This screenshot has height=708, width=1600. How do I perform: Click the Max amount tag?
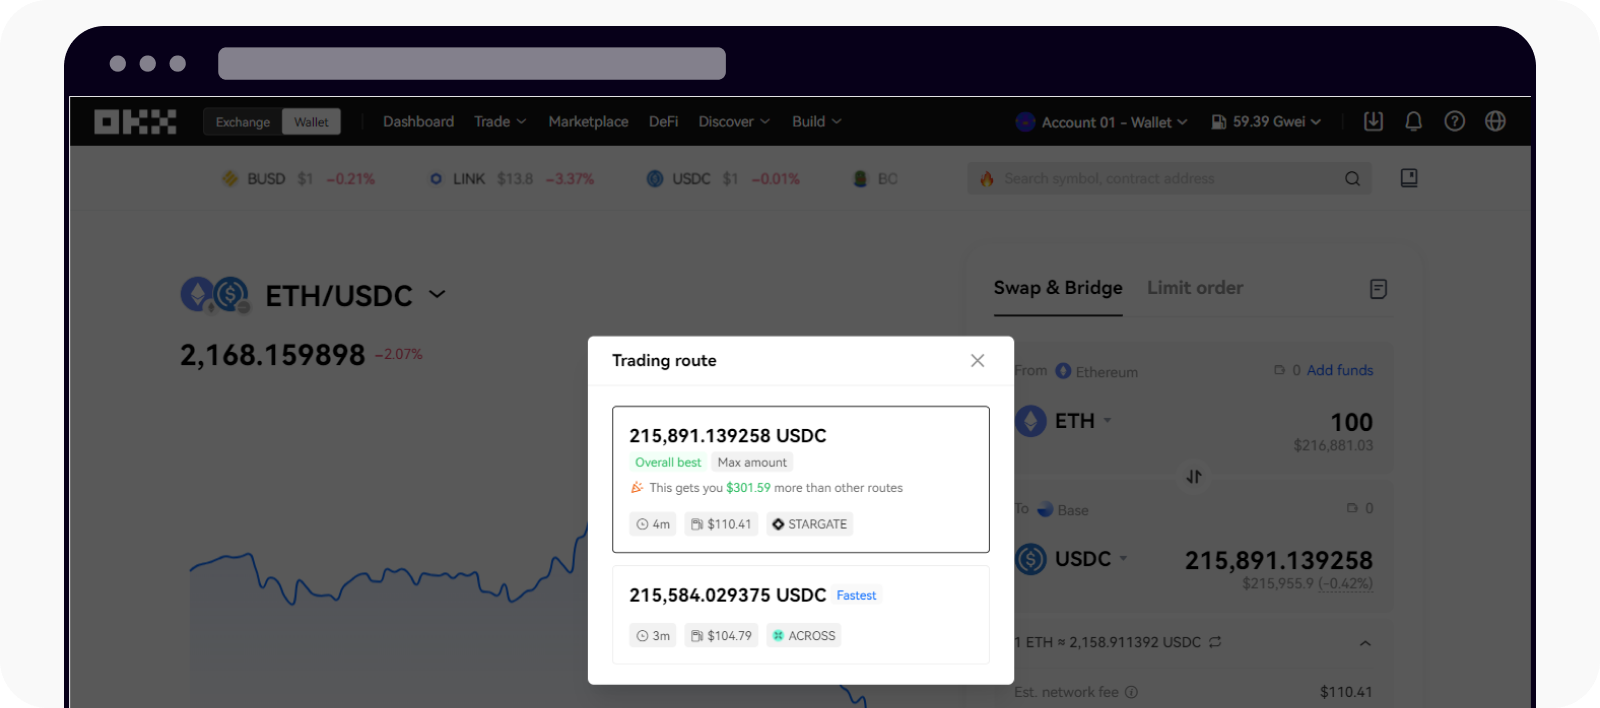[752, 462]
